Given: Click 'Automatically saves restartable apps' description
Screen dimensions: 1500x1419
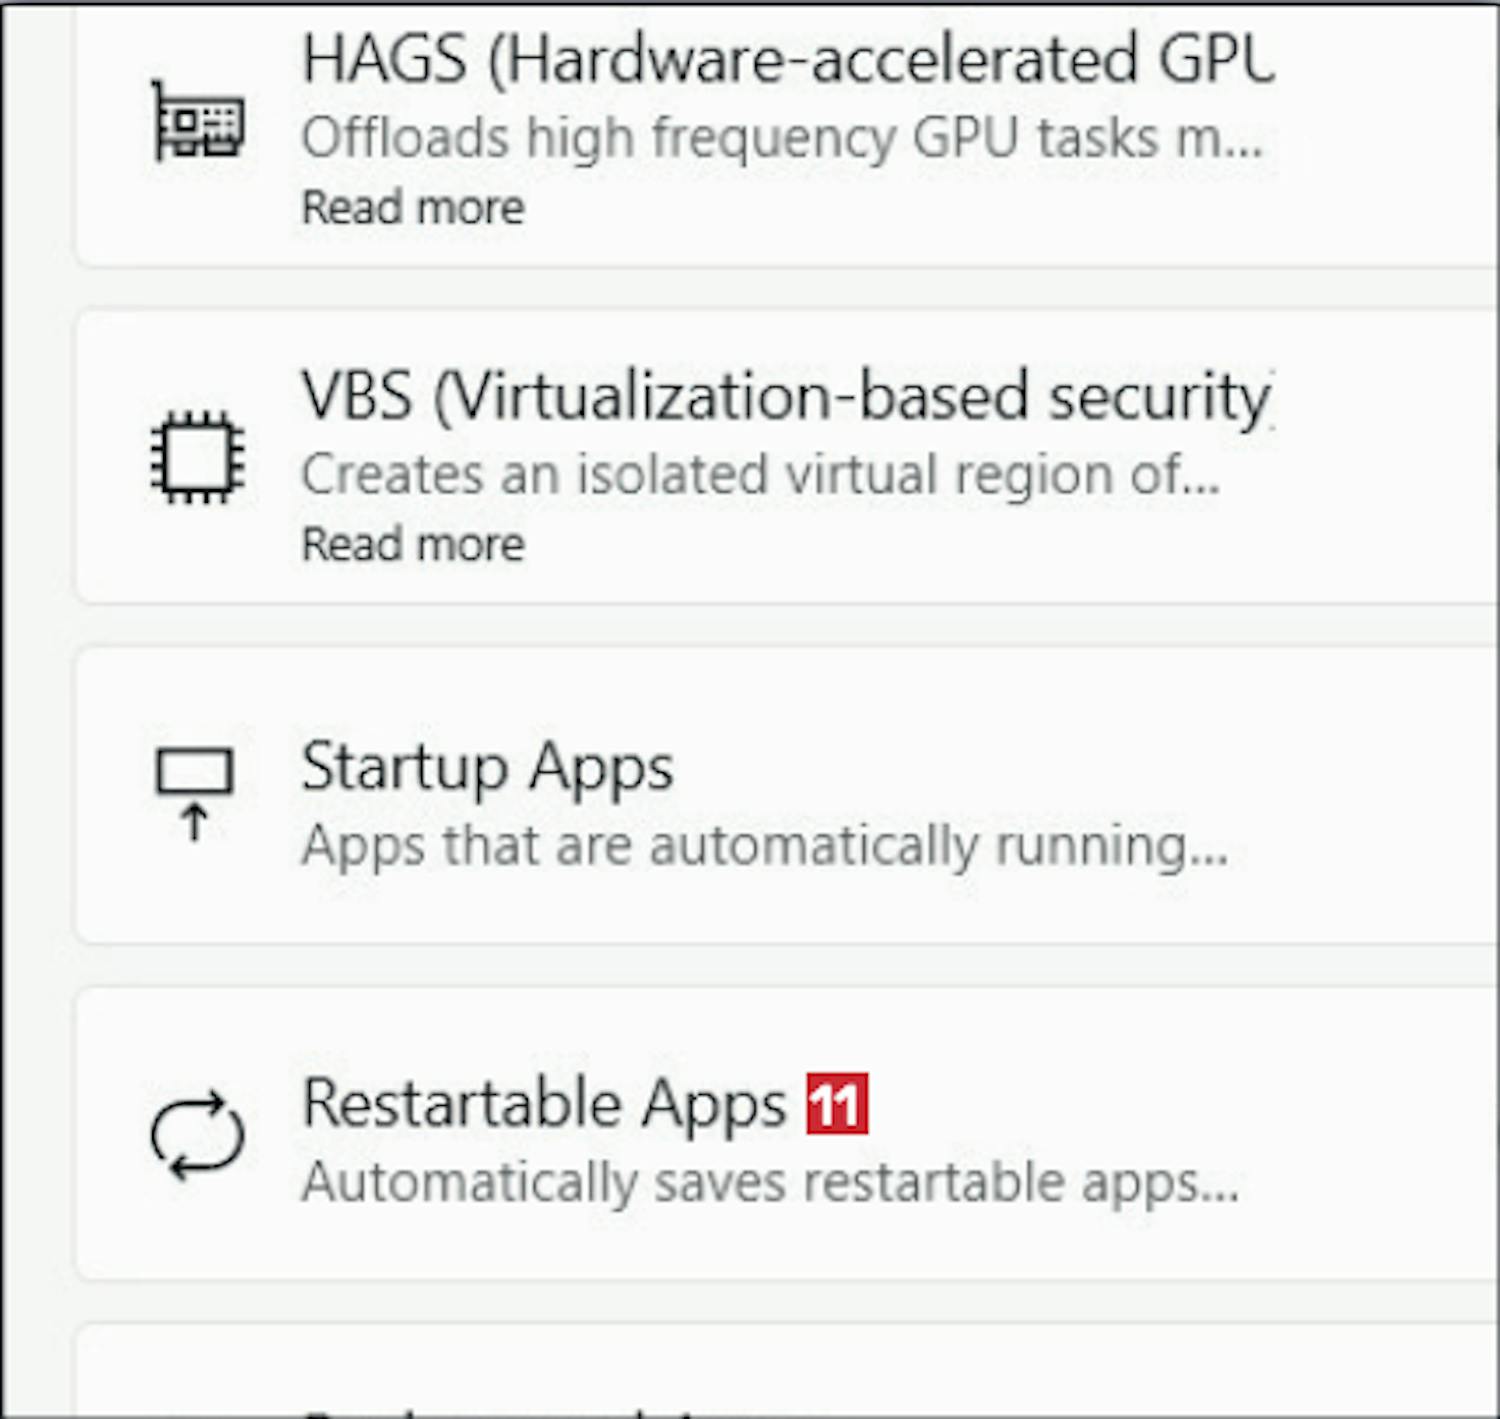Looking at the screenshot, I should (x=770, y=1183).
